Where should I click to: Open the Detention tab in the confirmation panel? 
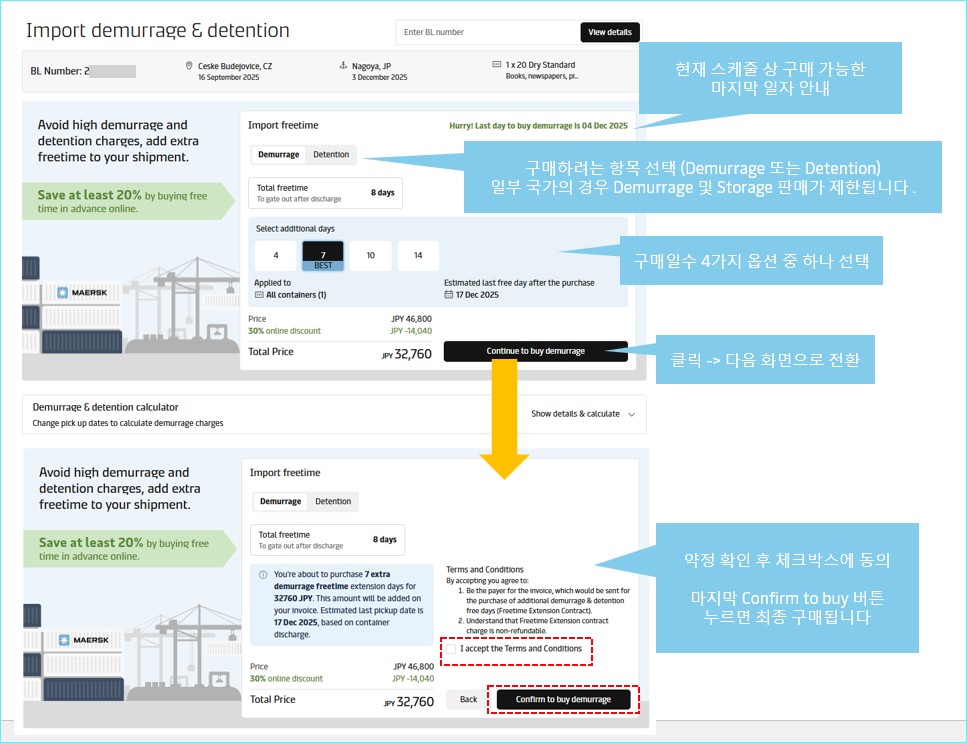(333, 502)
